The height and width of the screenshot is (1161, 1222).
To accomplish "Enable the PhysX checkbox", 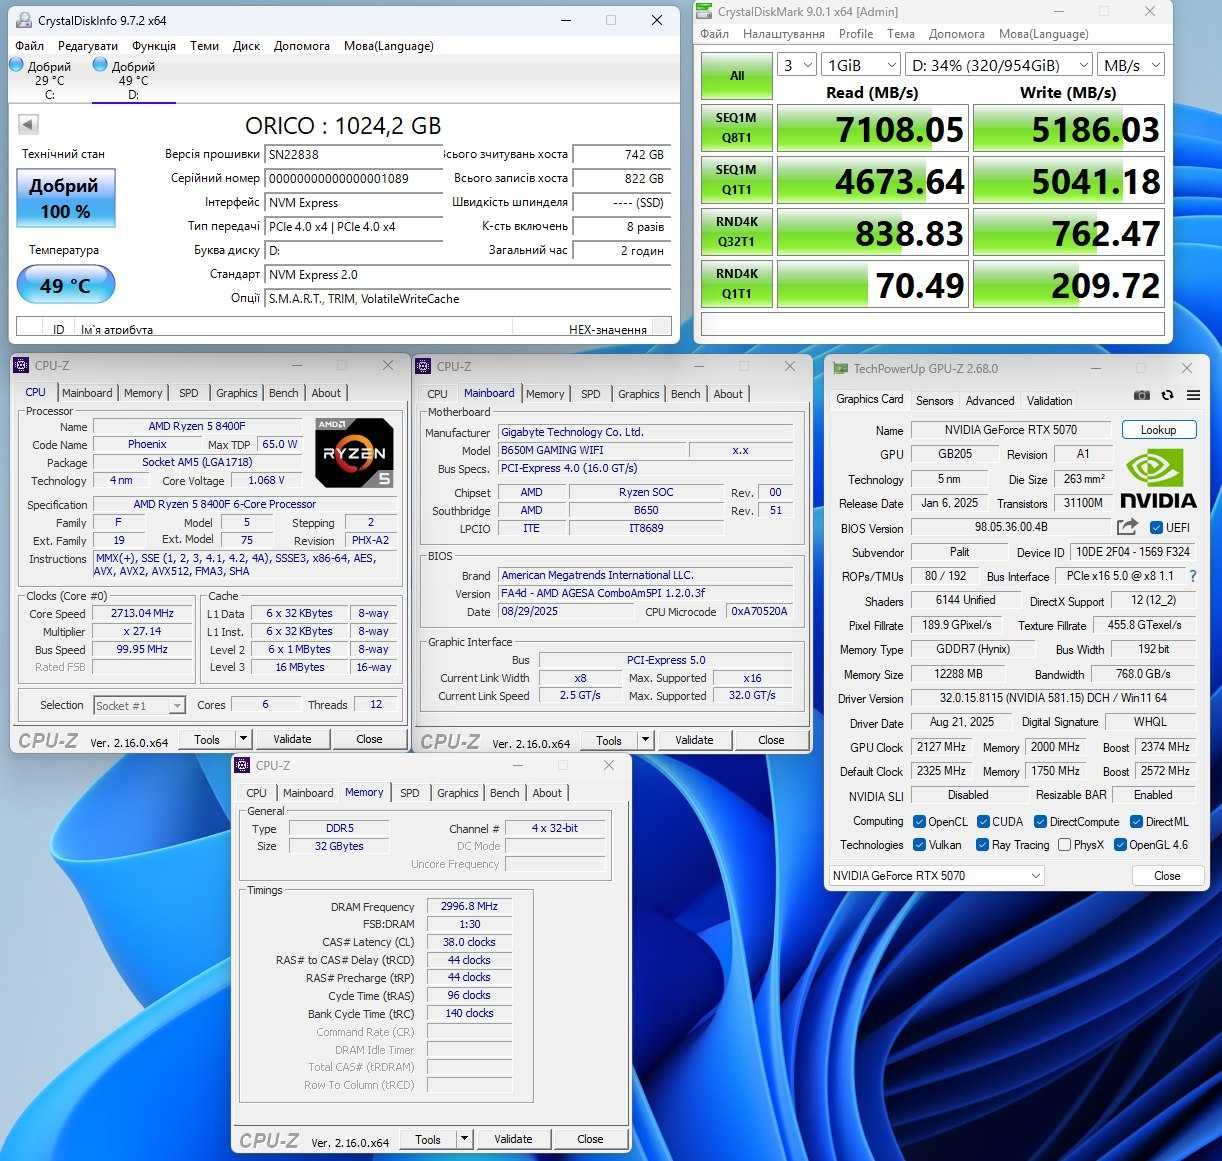I will [1064, 845].
